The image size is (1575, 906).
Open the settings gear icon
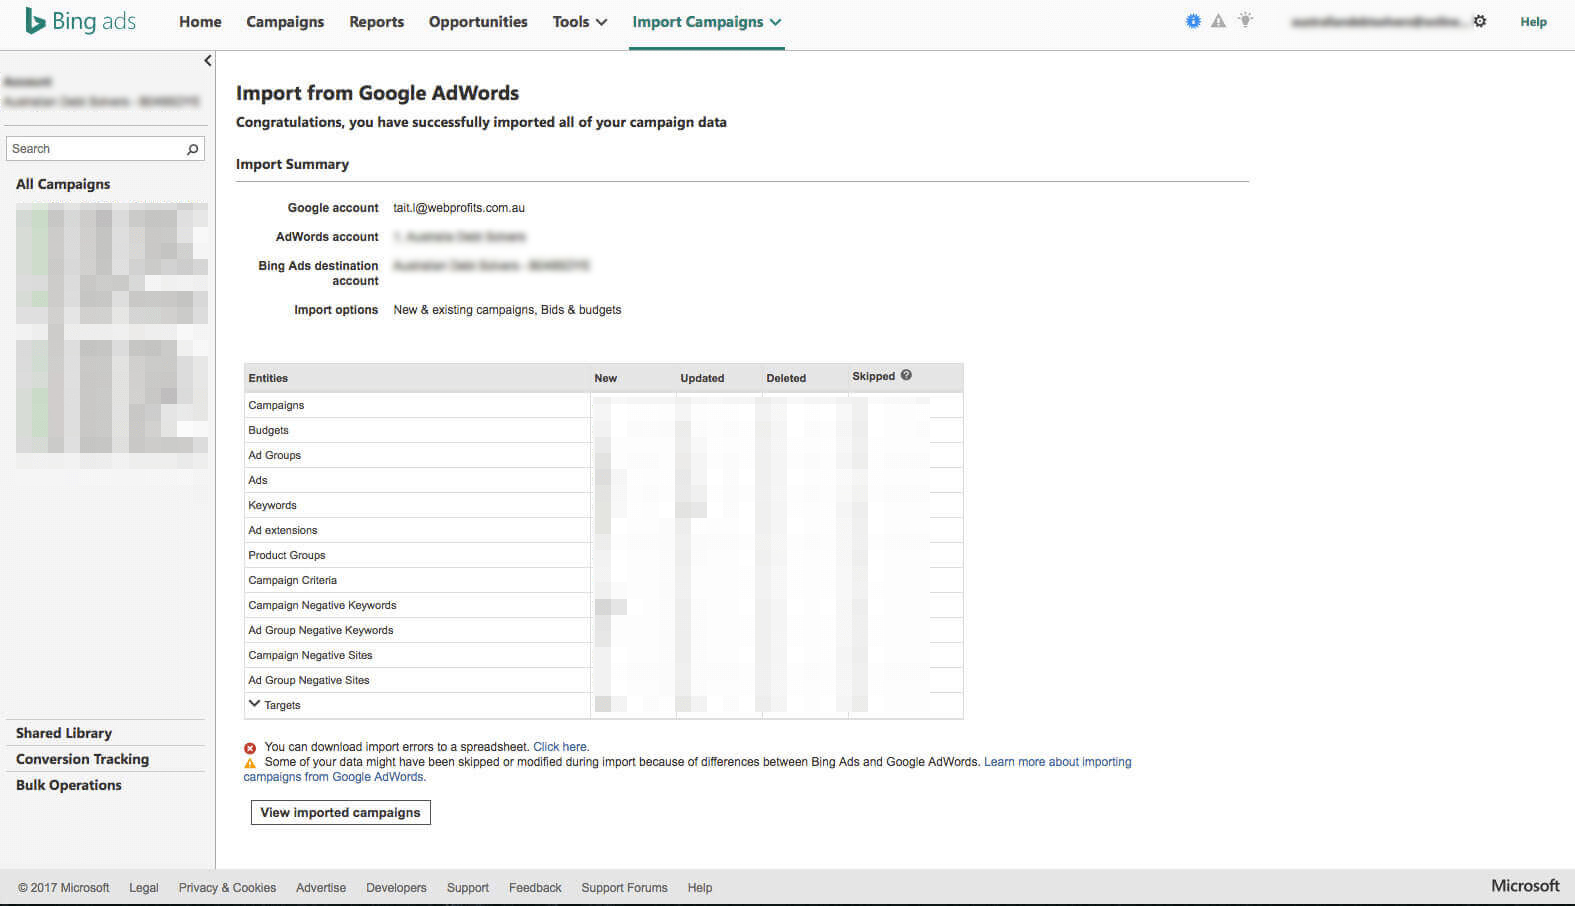click(x=1480, y=21)
